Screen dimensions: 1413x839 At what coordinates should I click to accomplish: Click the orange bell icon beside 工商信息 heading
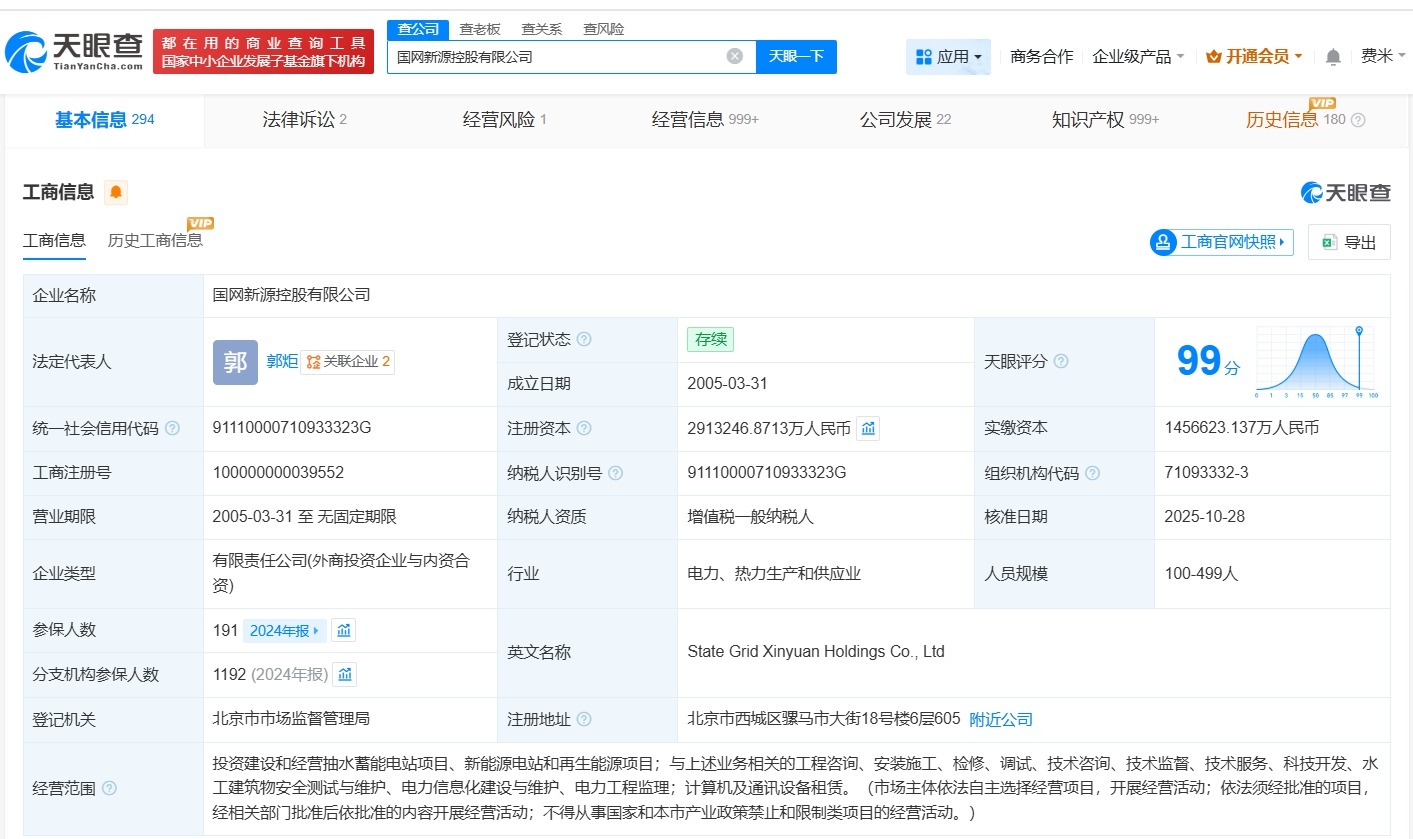click(116, 191)
